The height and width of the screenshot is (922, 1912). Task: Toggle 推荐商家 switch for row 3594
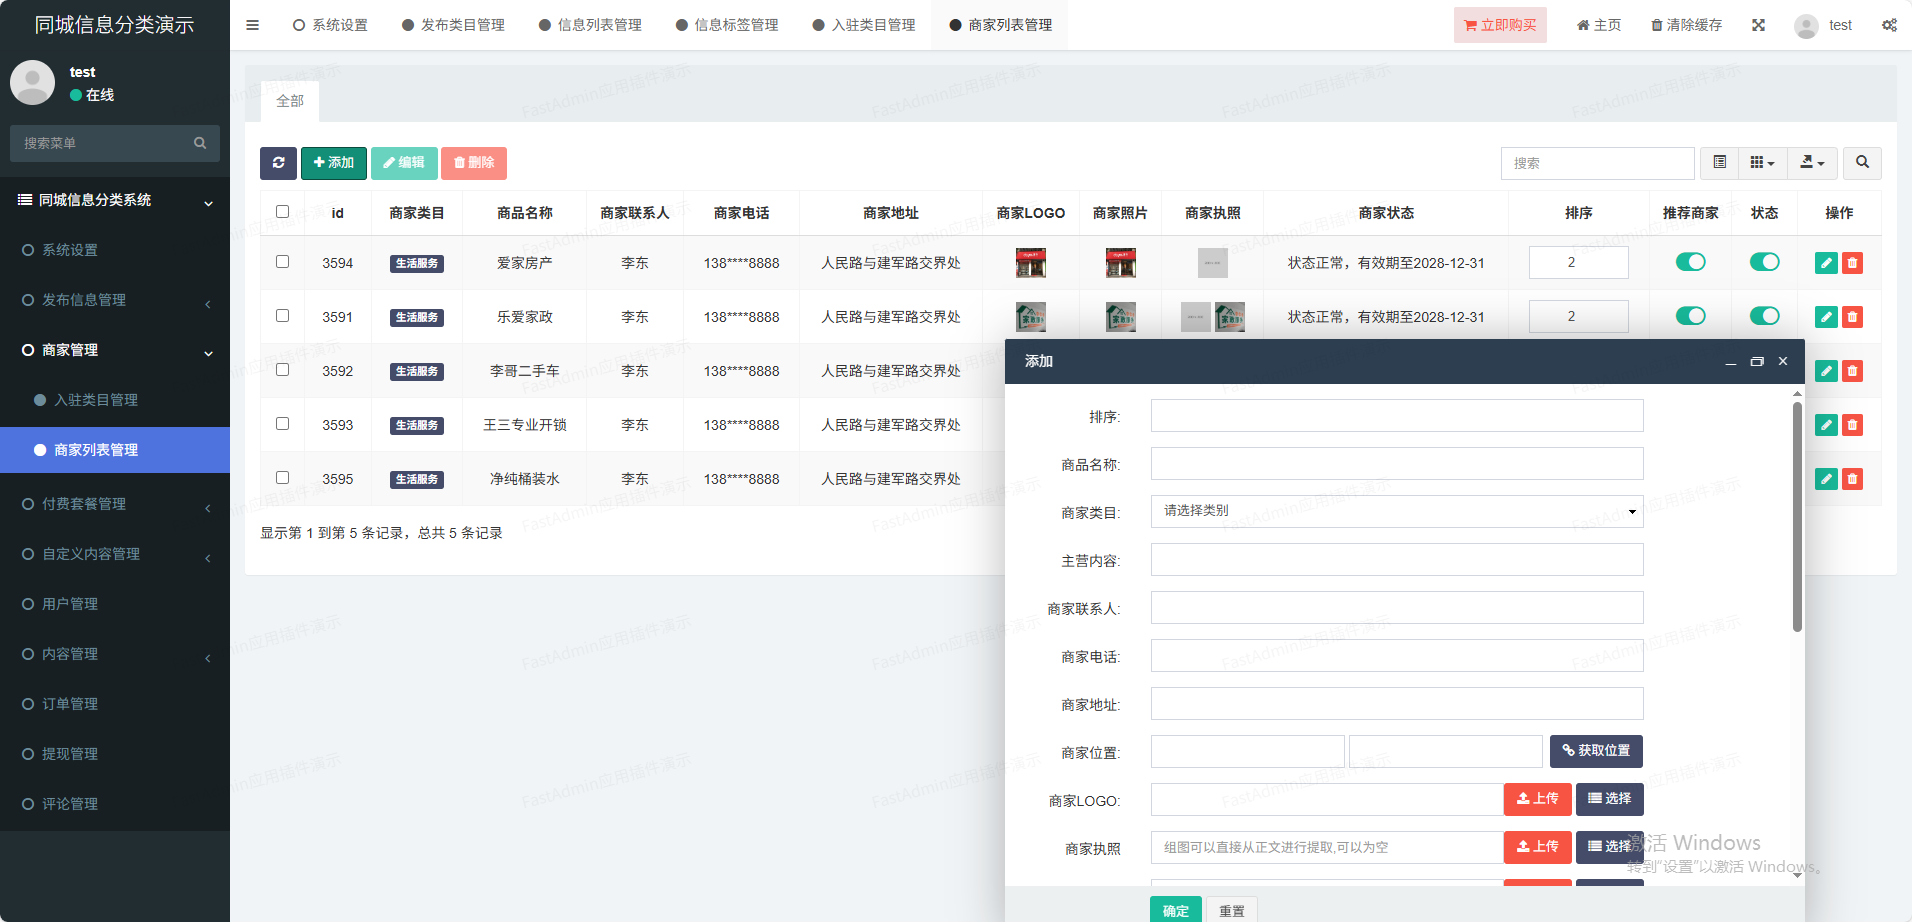coord(1690,262)
